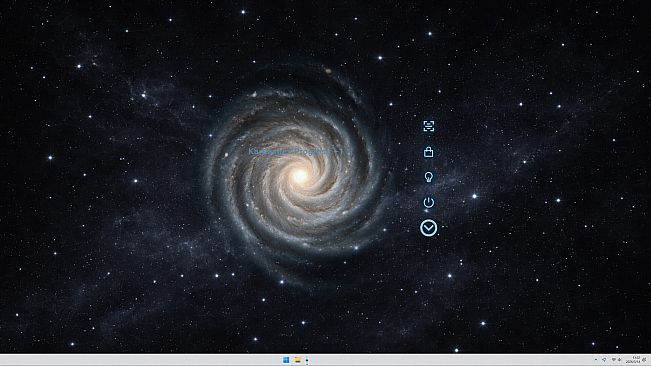651x366 pixels.
Task: Open the clock and date flyout
Action: click(633, 360)
